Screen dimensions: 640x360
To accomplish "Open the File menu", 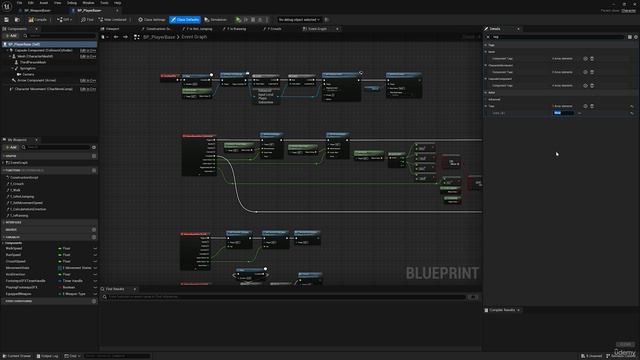I will pyautogui.click(x=19, y=3).
